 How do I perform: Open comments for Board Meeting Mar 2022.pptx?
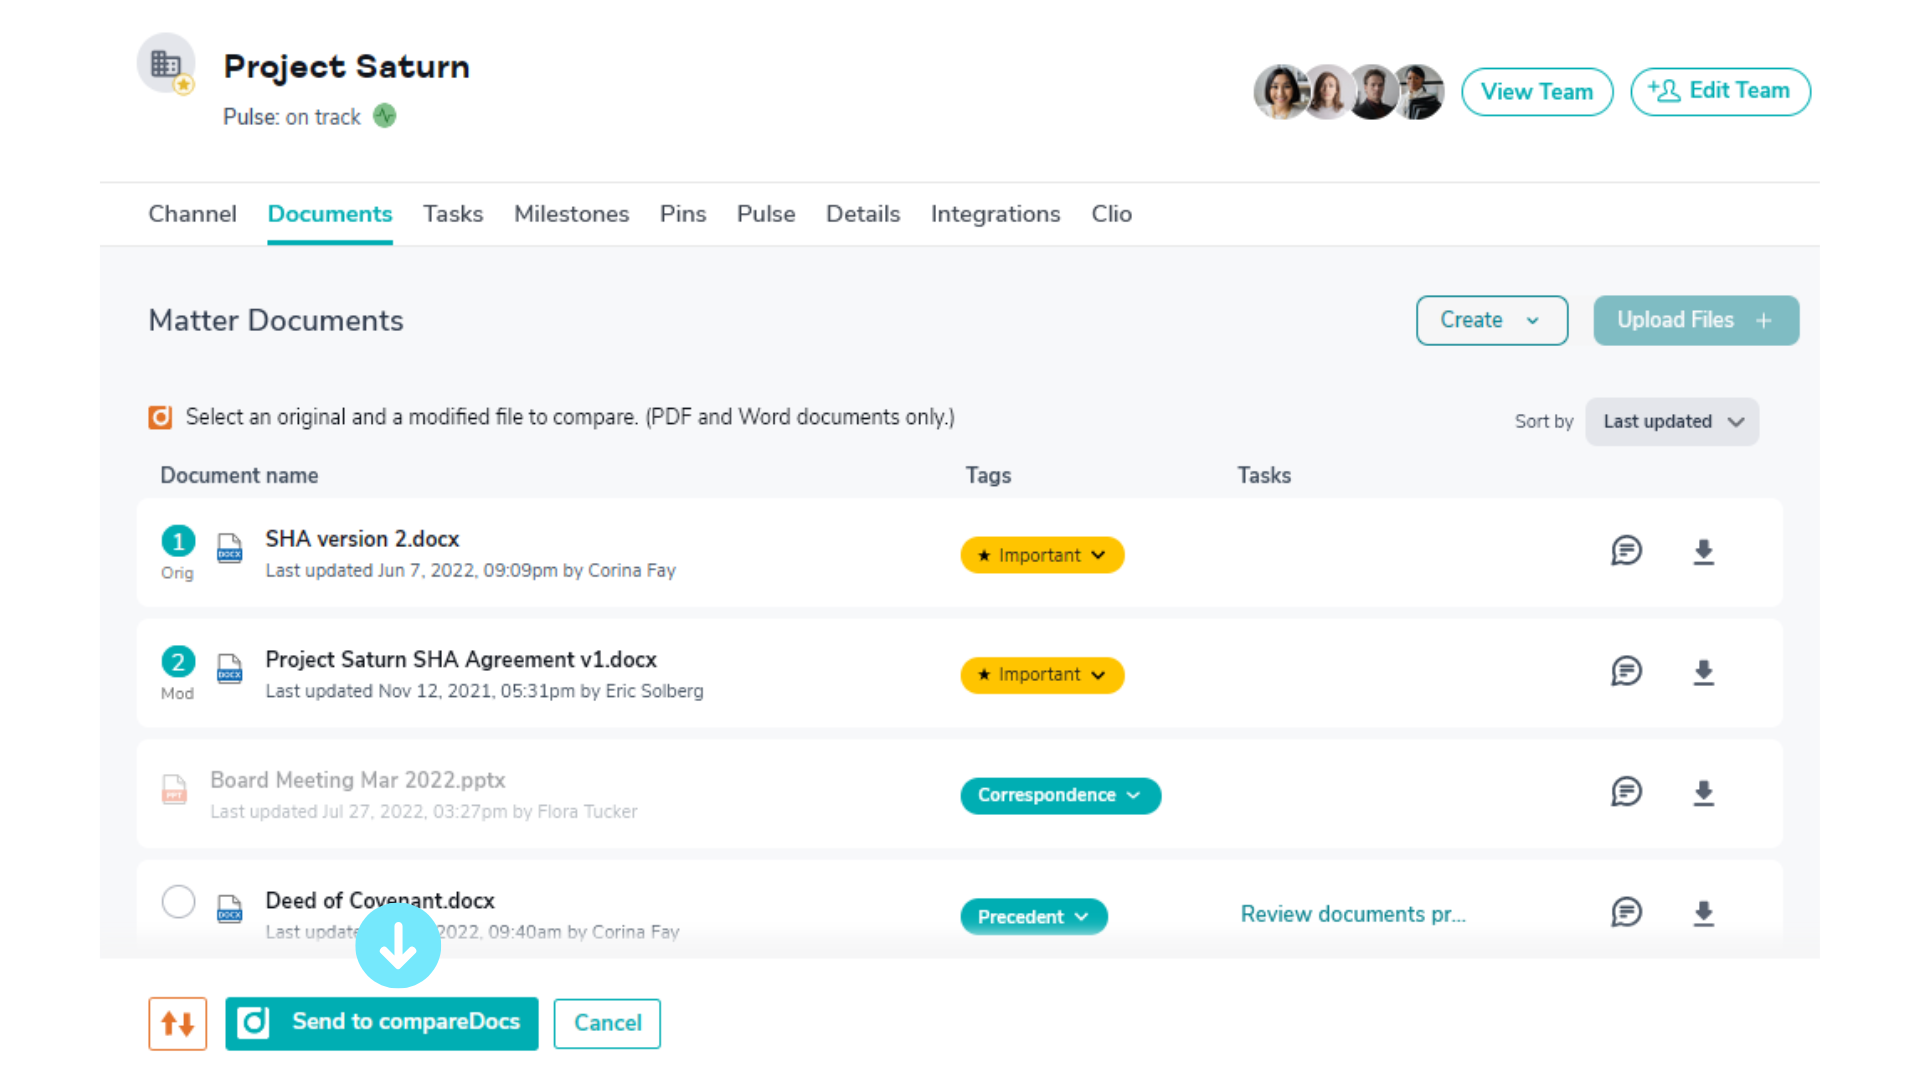pyautogui.click(x=1626, y=792)
